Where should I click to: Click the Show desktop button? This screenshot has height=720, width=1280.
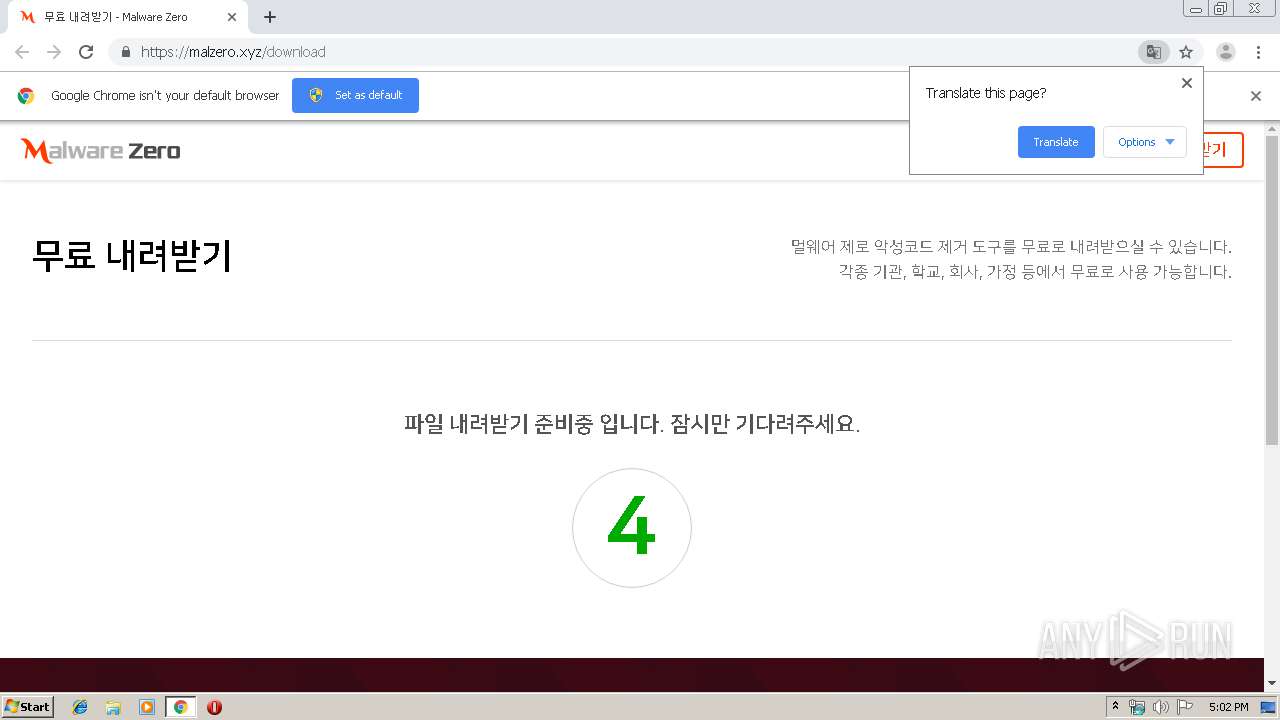pyautogui.click(x=1270, y=707)
